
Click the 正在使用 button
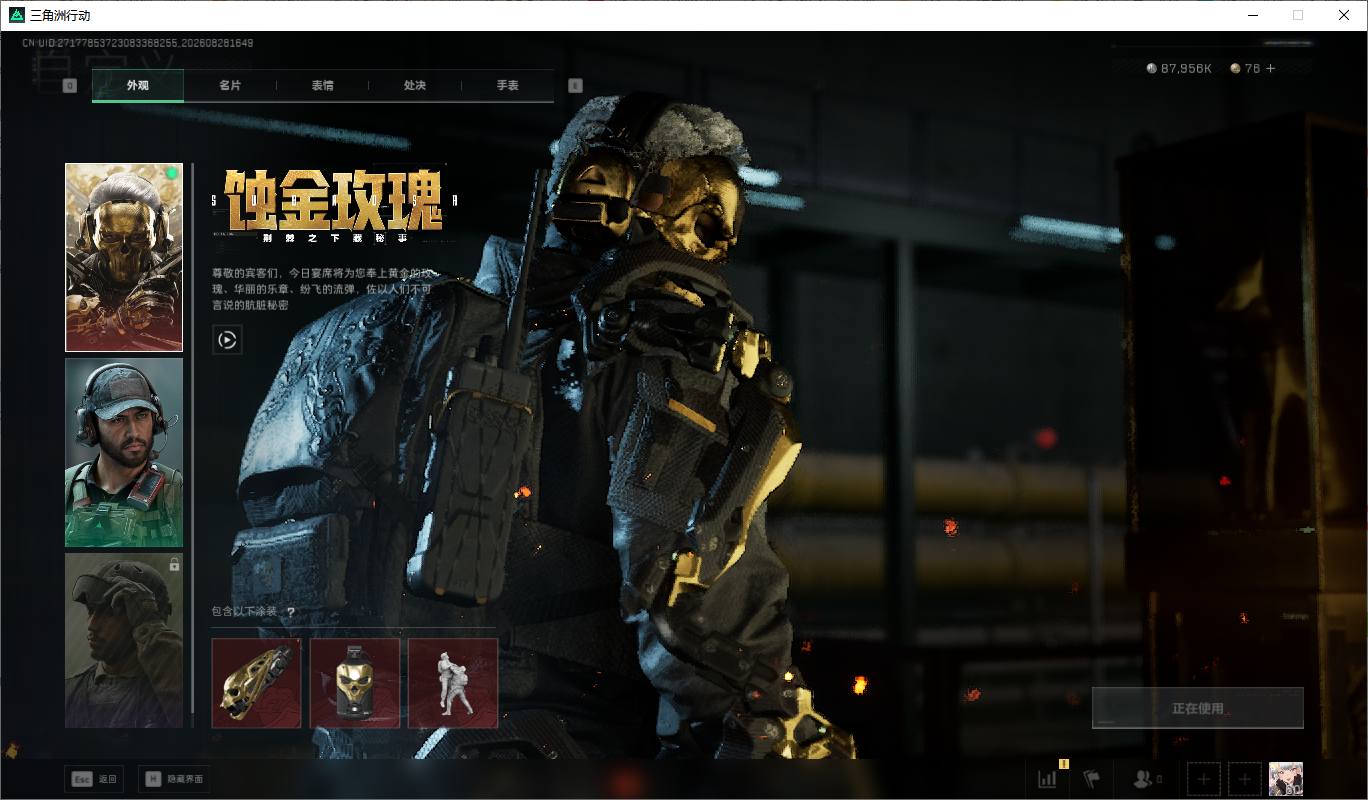coord(1198,708)
